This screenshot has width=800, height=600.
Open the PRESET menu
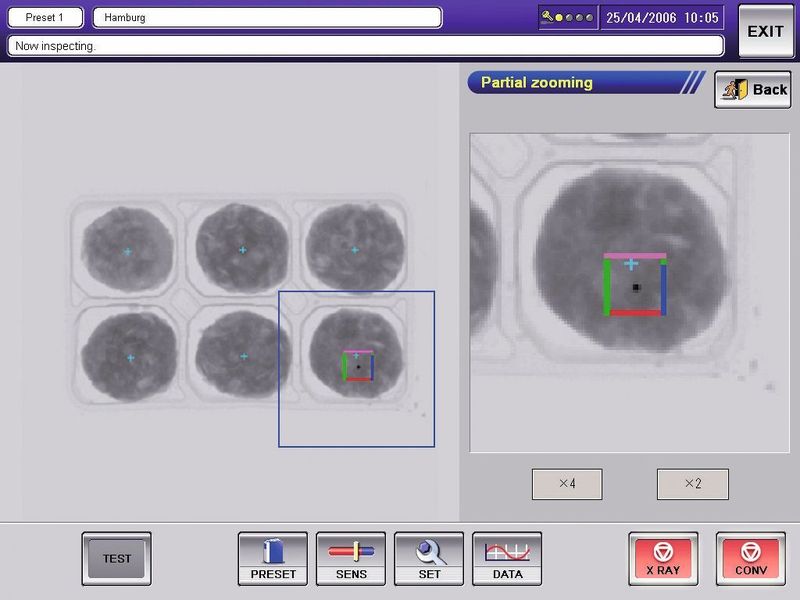[273, 559]
